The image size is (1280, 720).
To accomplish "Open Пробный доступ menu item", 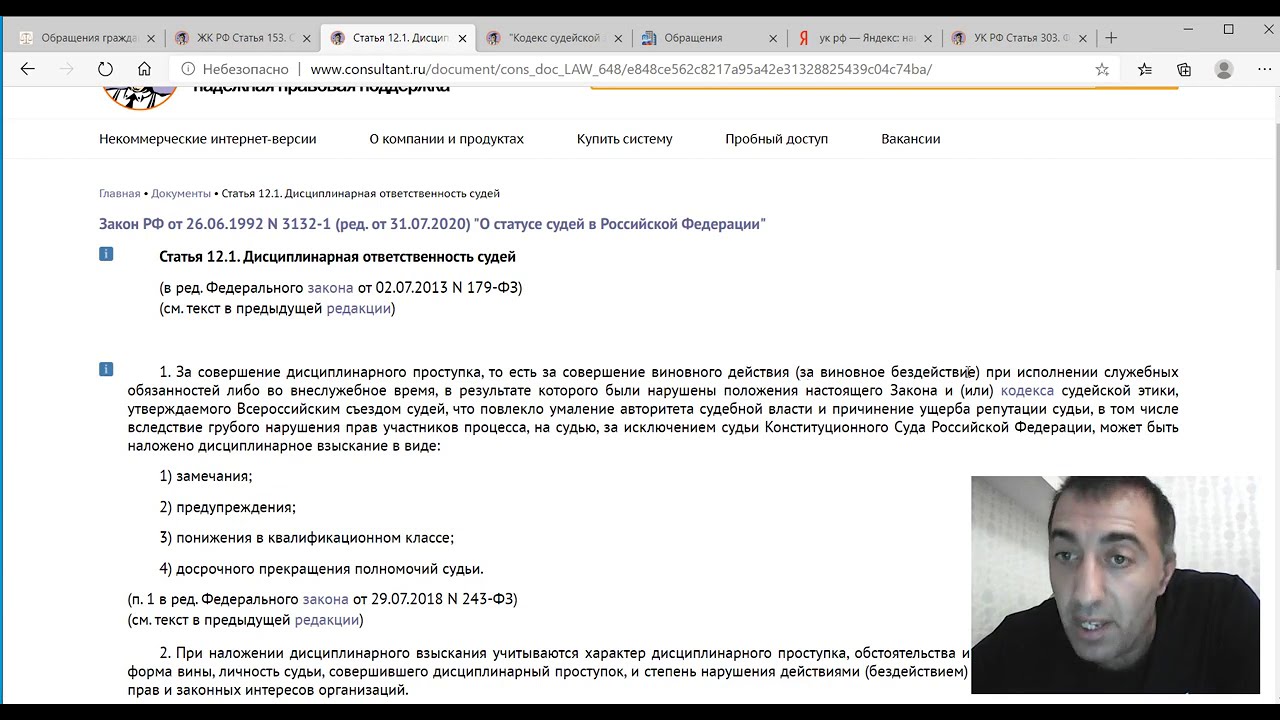I will [x=777, y=139].
